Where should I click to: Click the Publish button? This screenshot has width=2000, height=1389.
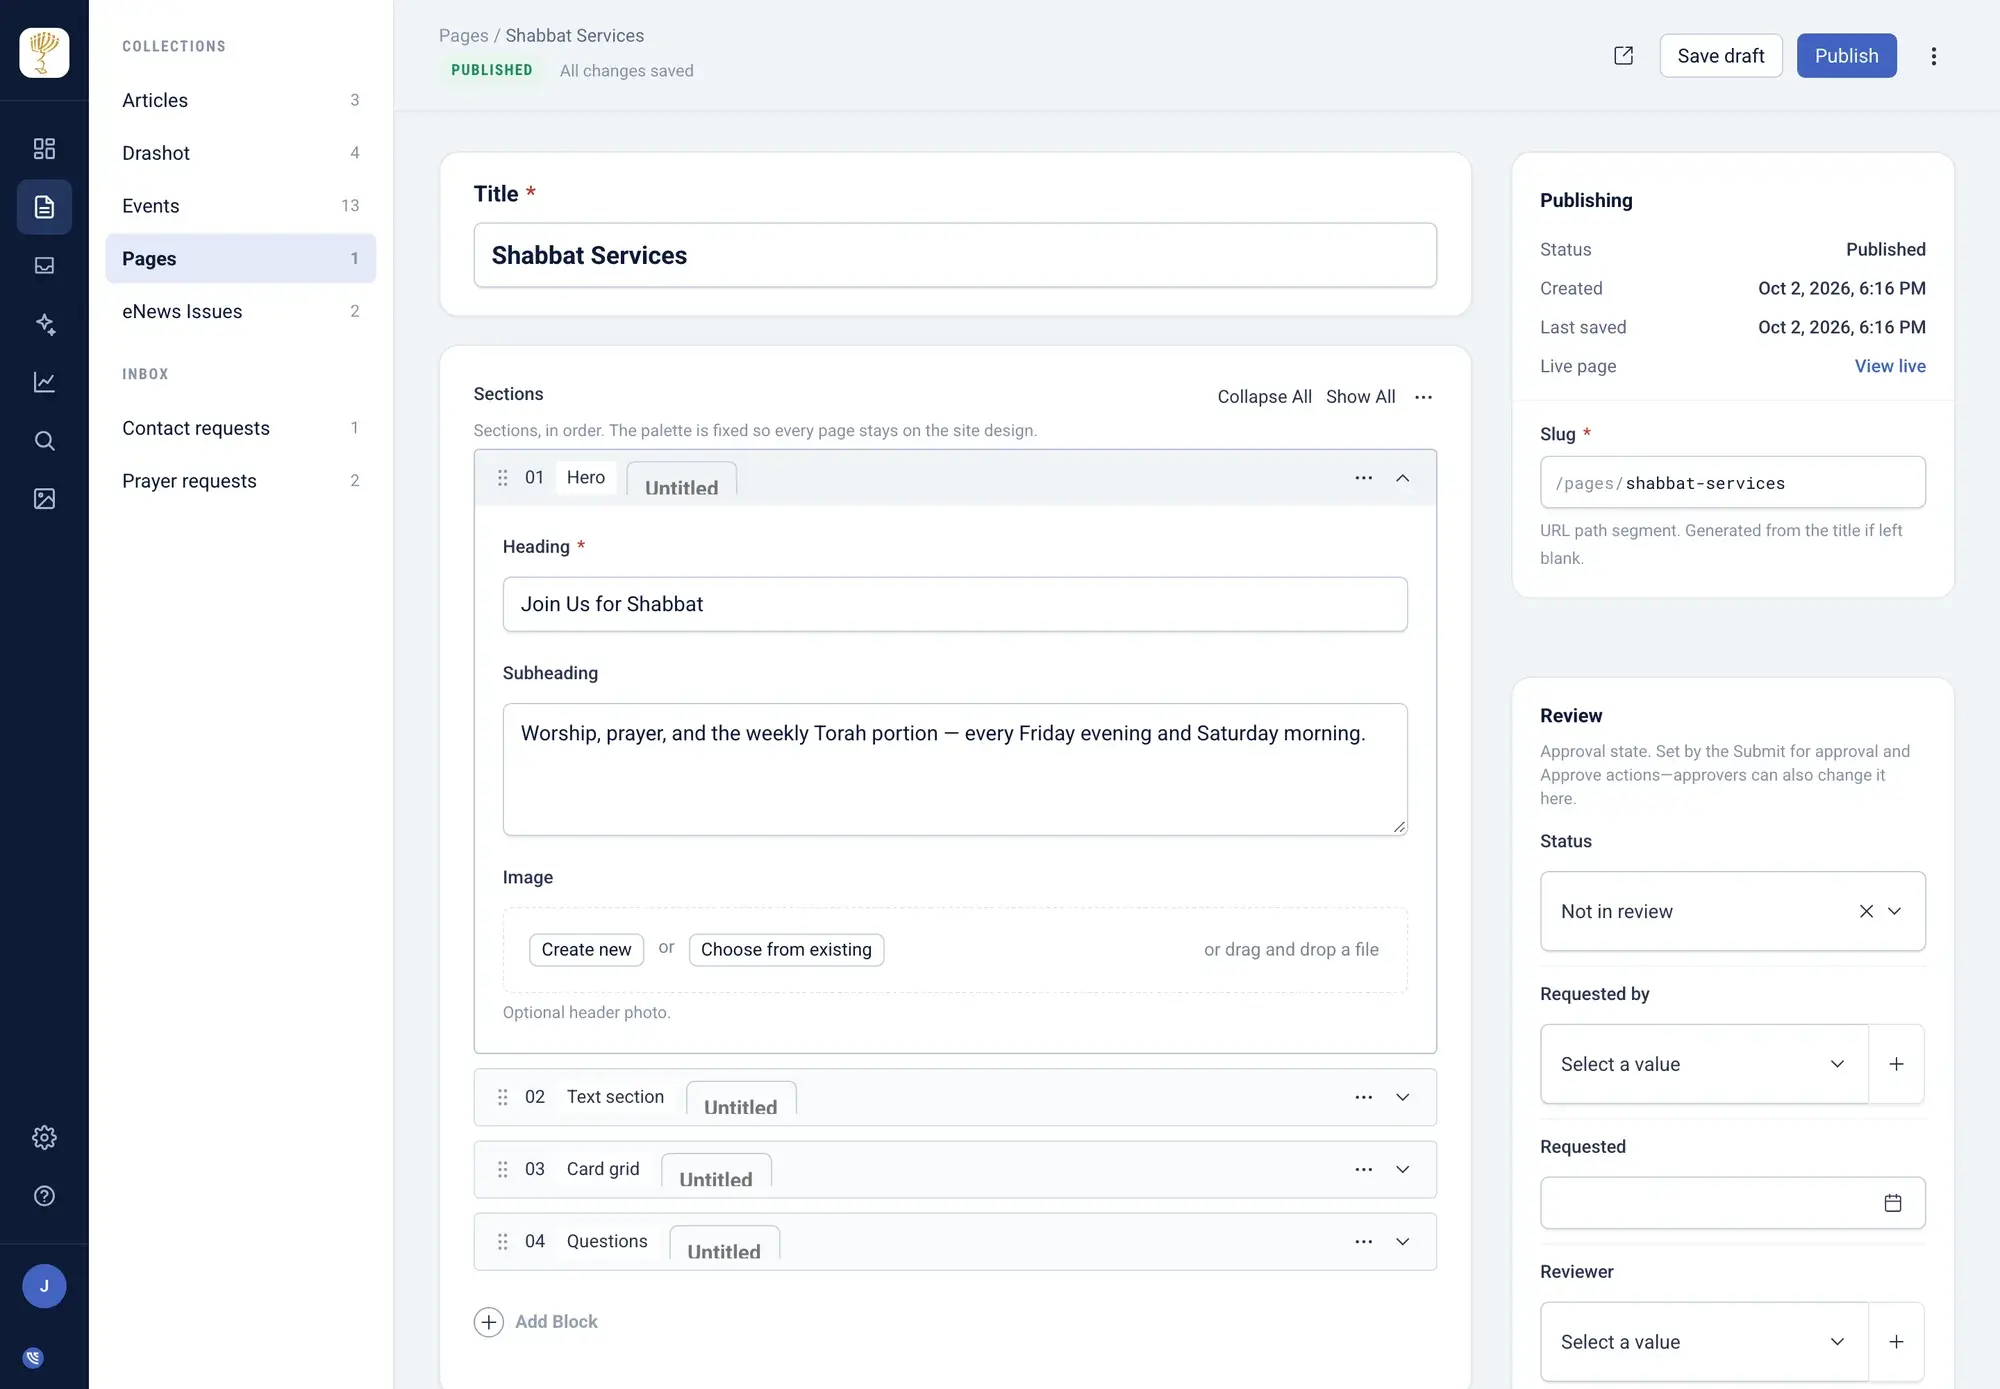pyautogui.click(x=1846, y=56)
